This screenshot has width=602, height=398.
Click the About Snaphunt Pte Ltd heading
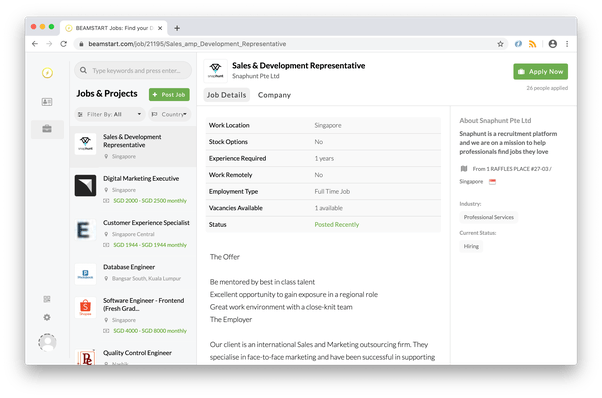tap(495, 121)
